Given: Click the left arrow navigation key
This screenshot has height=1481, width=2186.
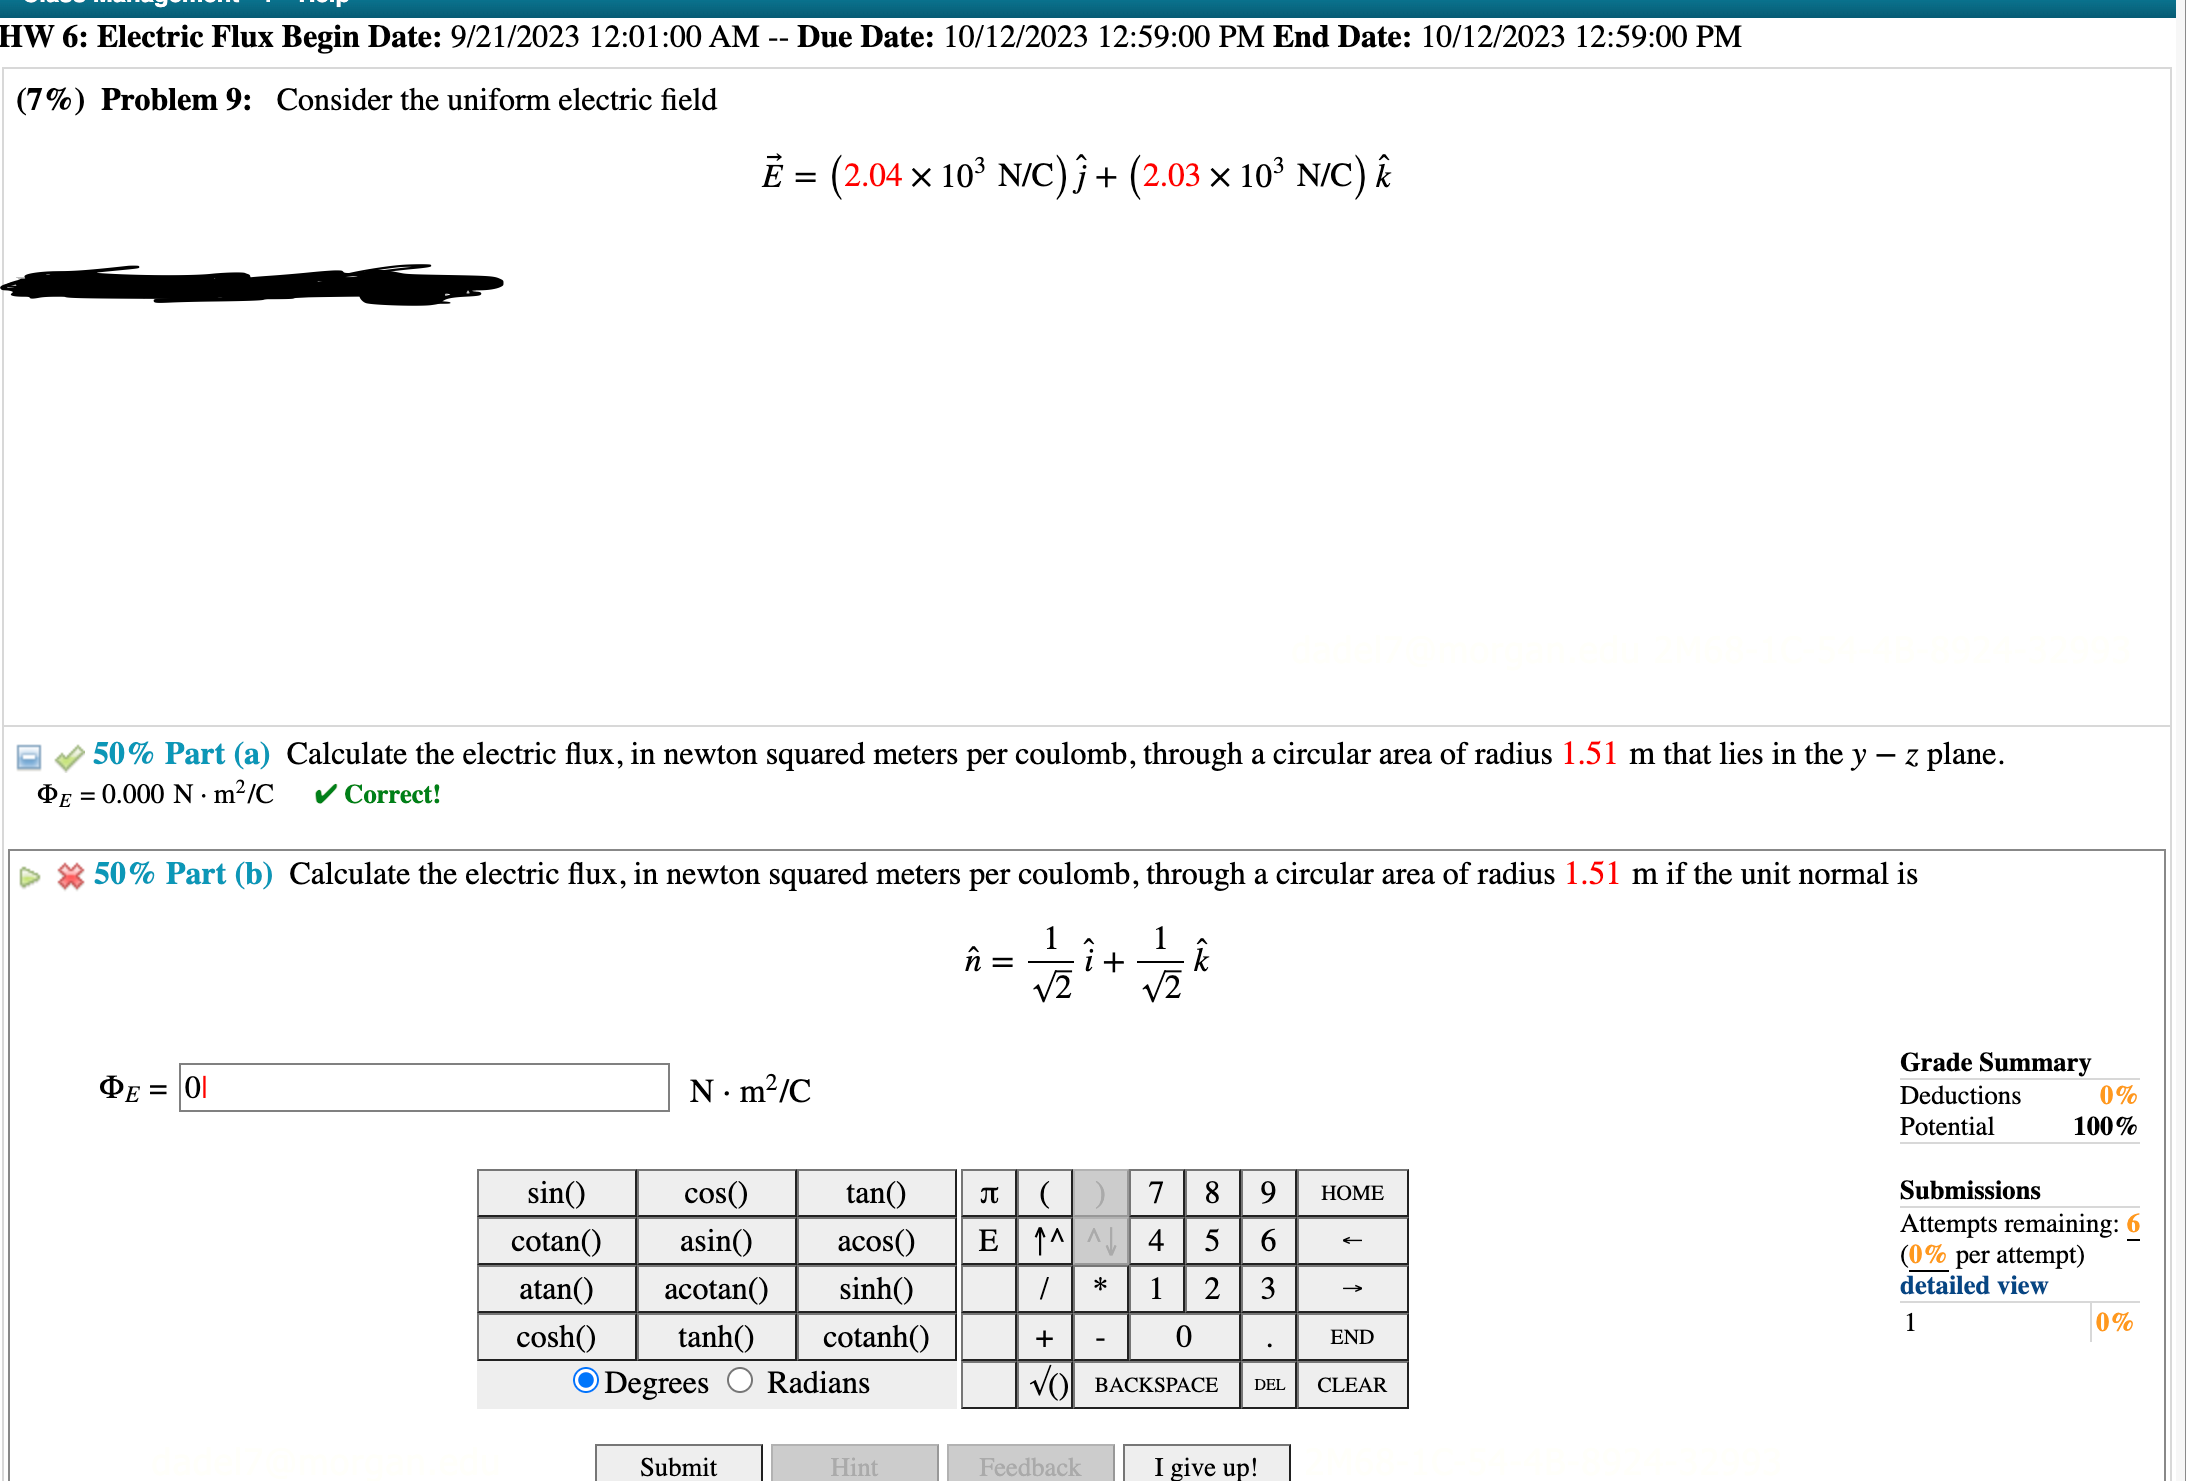Looking at the screenshot, I should click(1352, 1241).
